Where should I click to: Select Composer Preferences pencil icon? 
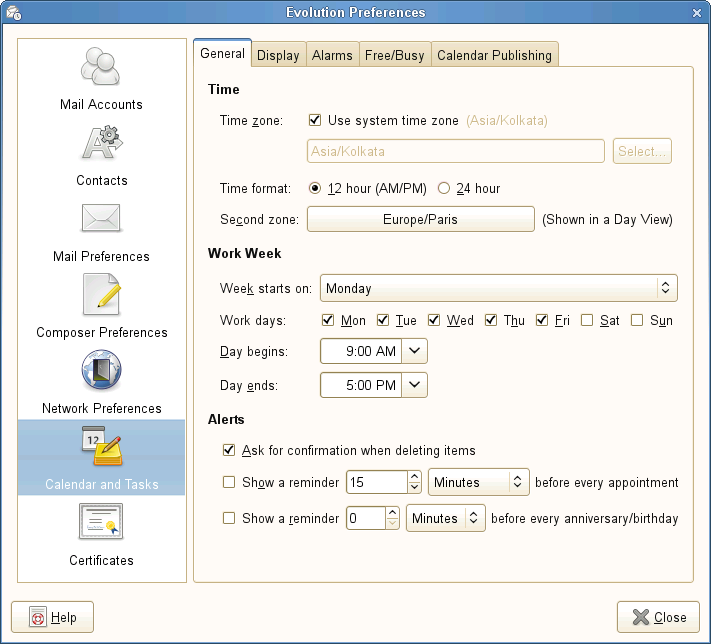[x=101, y=294]
